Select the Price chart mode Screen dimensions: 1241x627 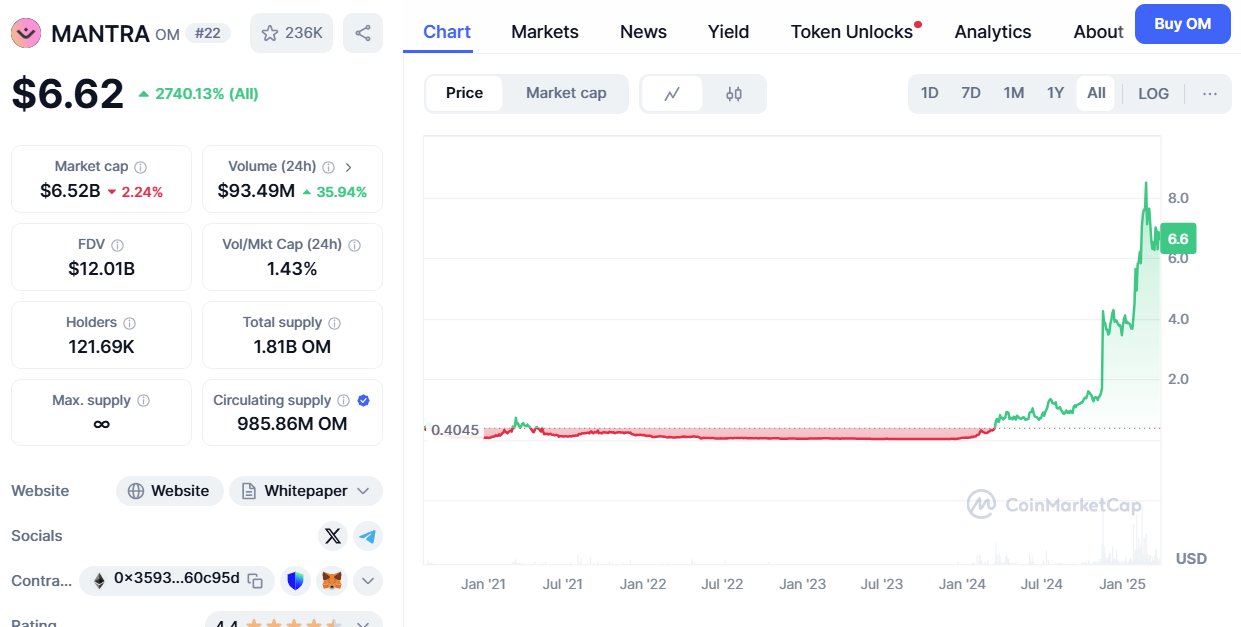[464, 93]
